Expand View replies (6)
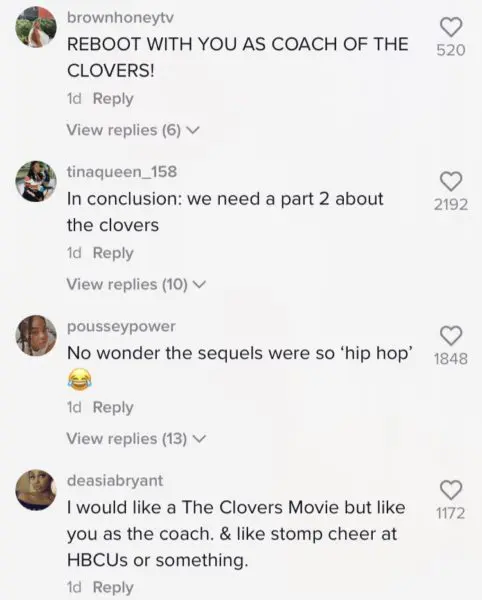The image size is (482, 600). 133,130
